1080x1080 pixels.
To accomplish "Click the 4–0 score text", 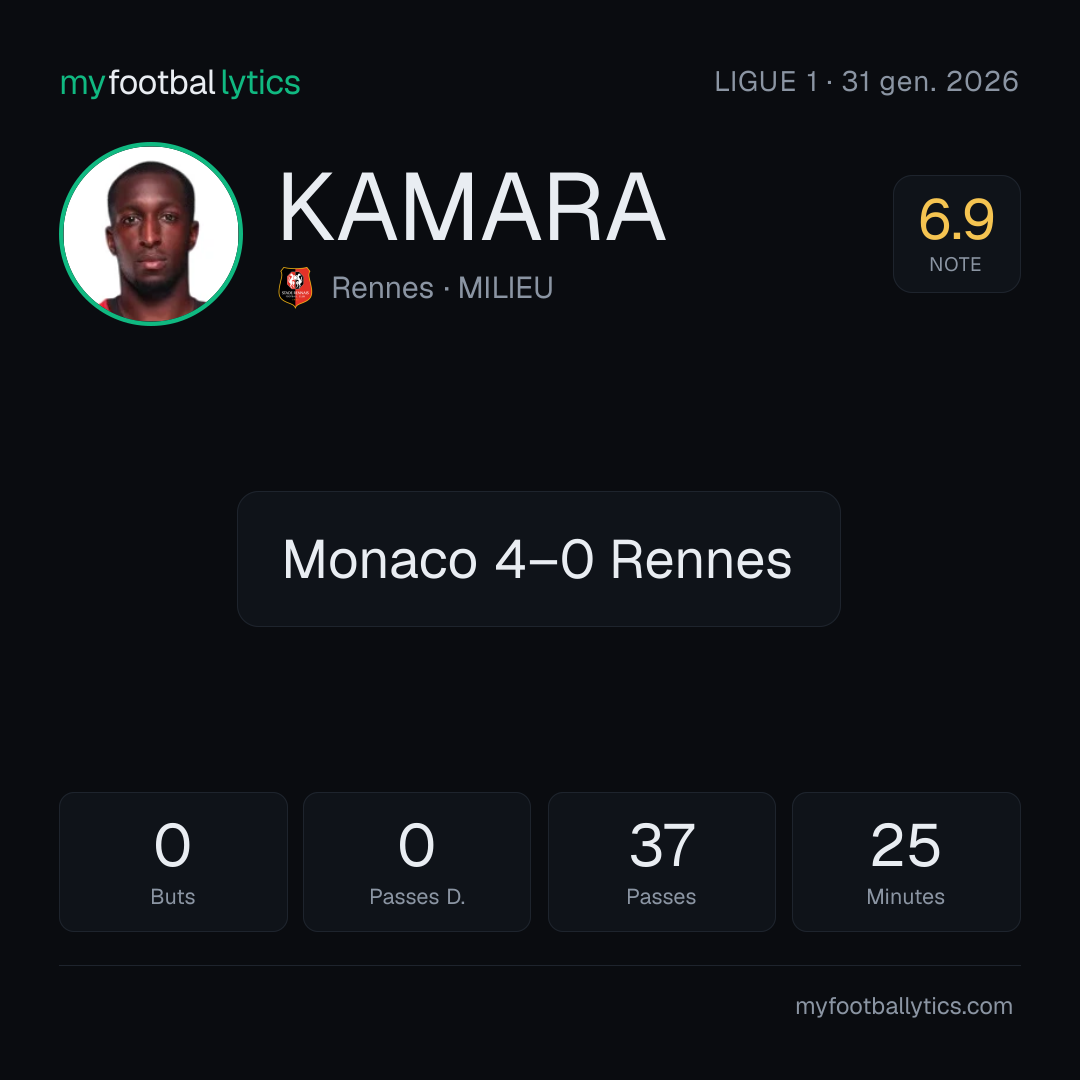I will (x=544, y=559).
